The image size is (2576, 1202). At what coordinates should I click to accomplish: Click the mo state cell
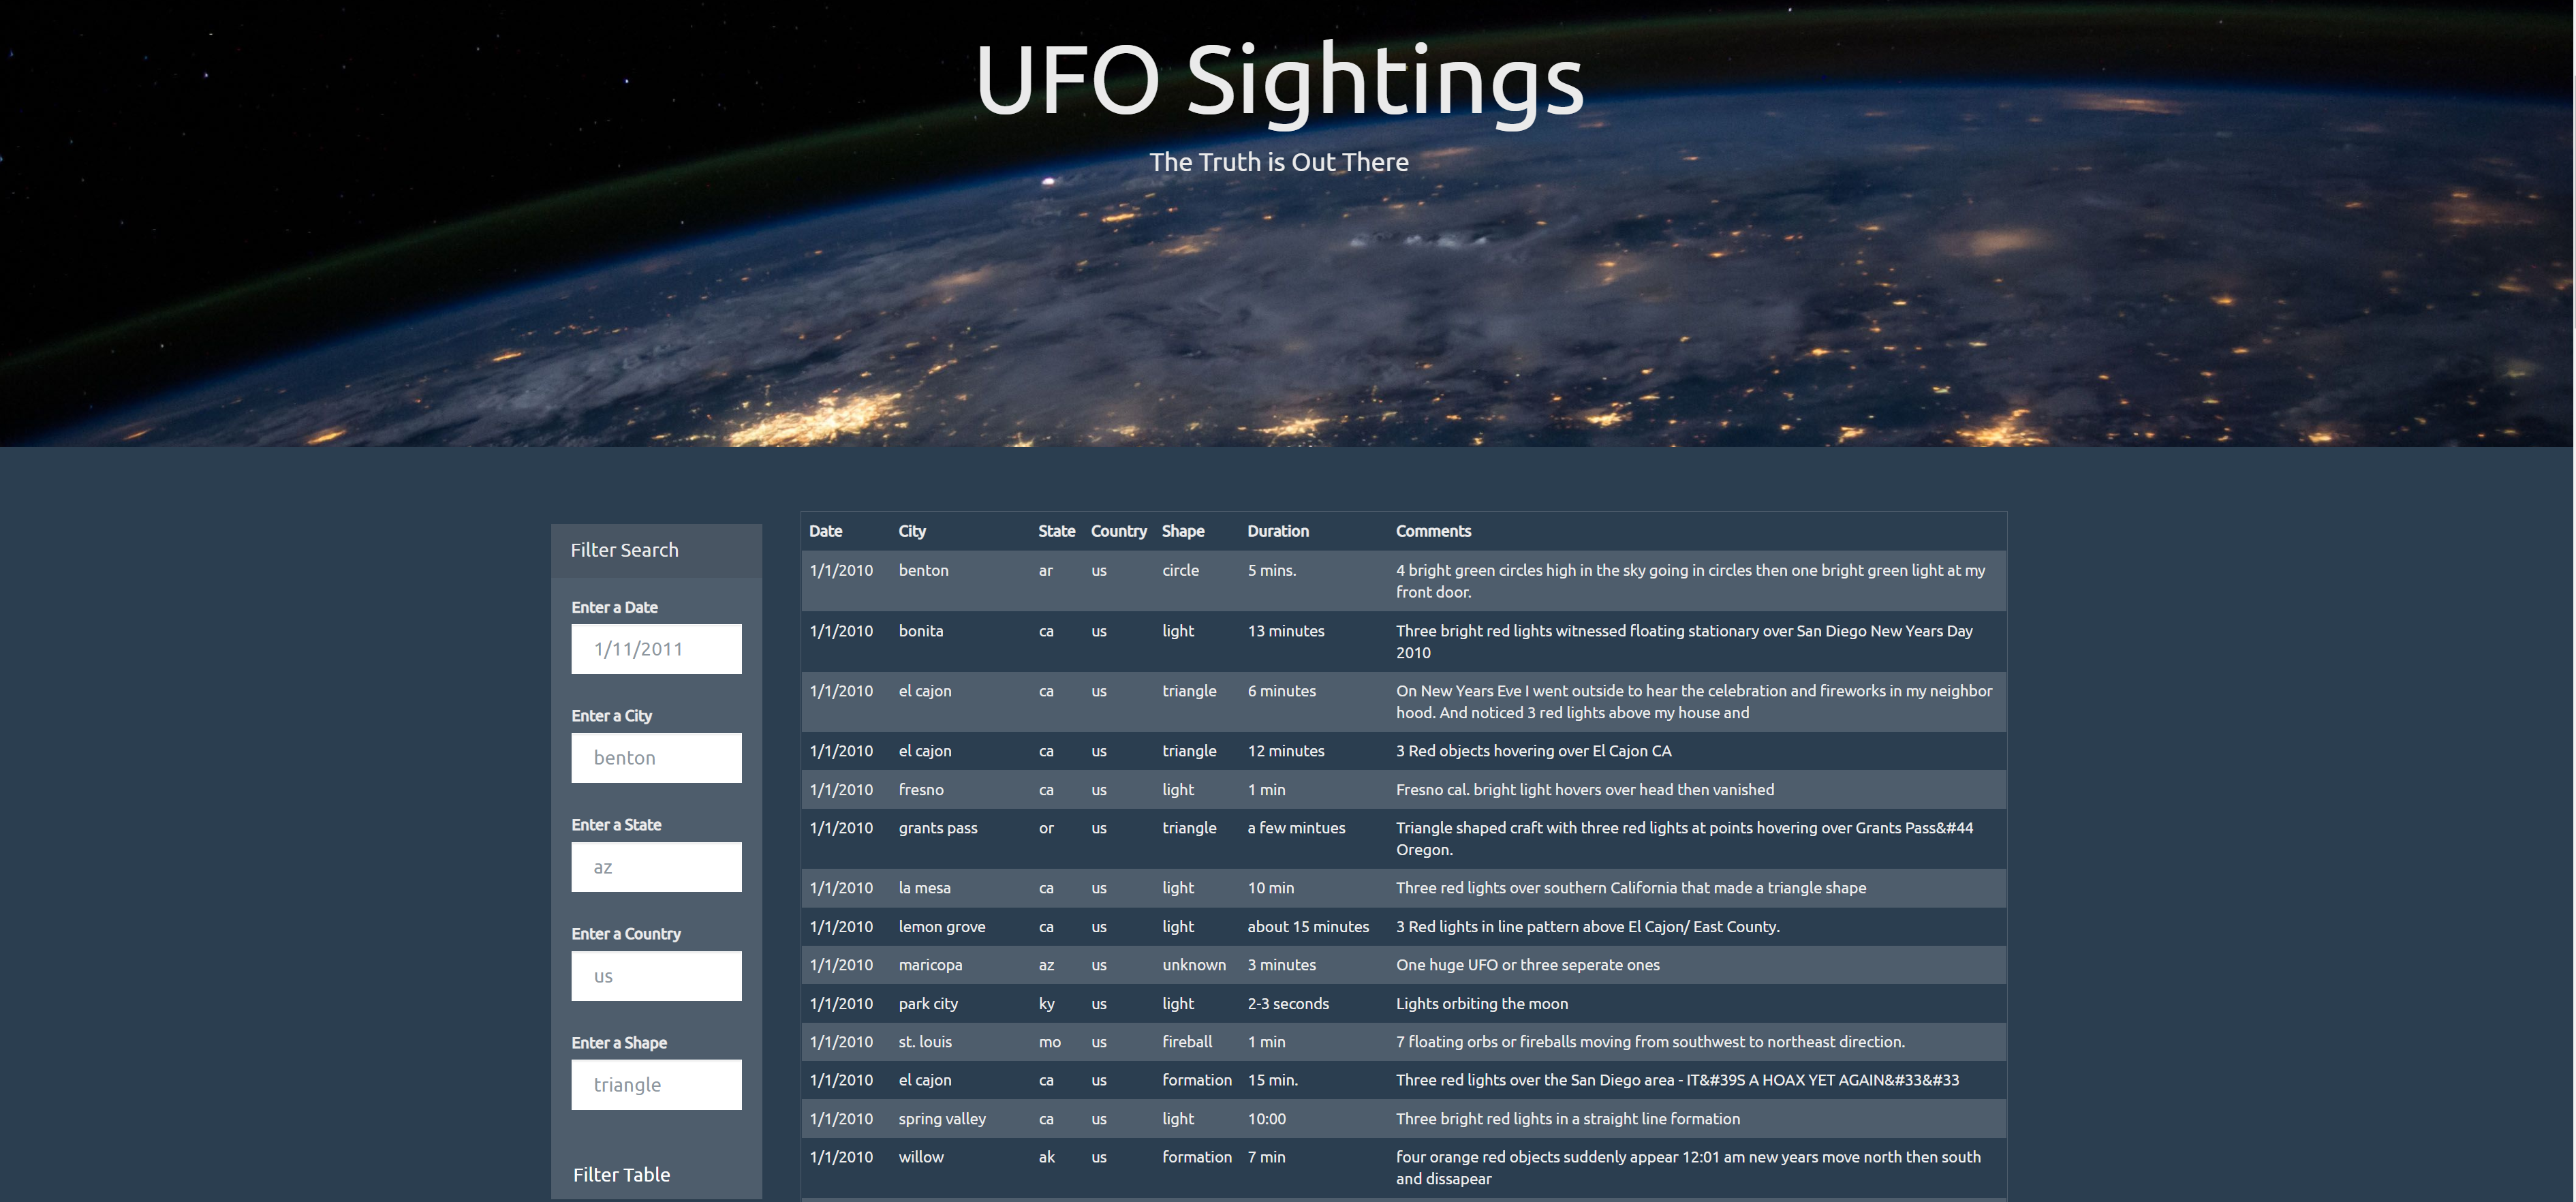[1049, 1042]
